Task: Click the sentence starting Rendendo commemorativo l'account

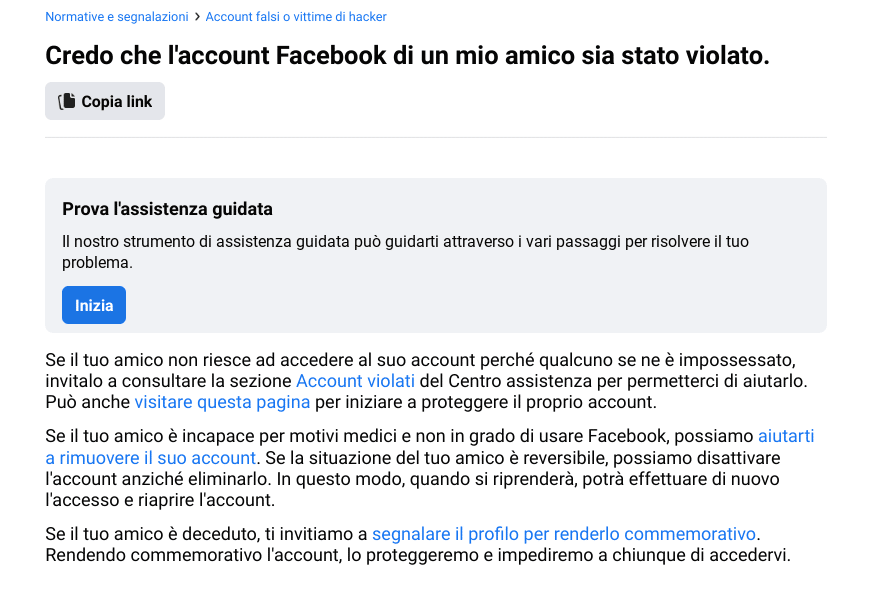Action: [x=418, y=555]
